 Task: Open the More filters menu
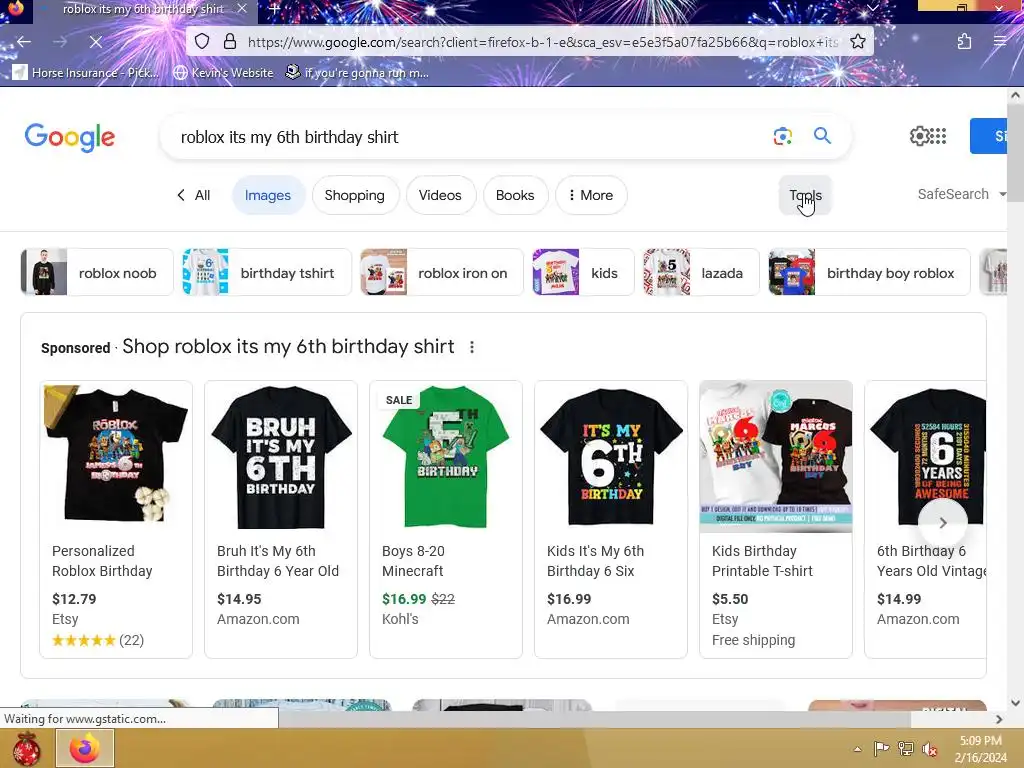[591, 195]
